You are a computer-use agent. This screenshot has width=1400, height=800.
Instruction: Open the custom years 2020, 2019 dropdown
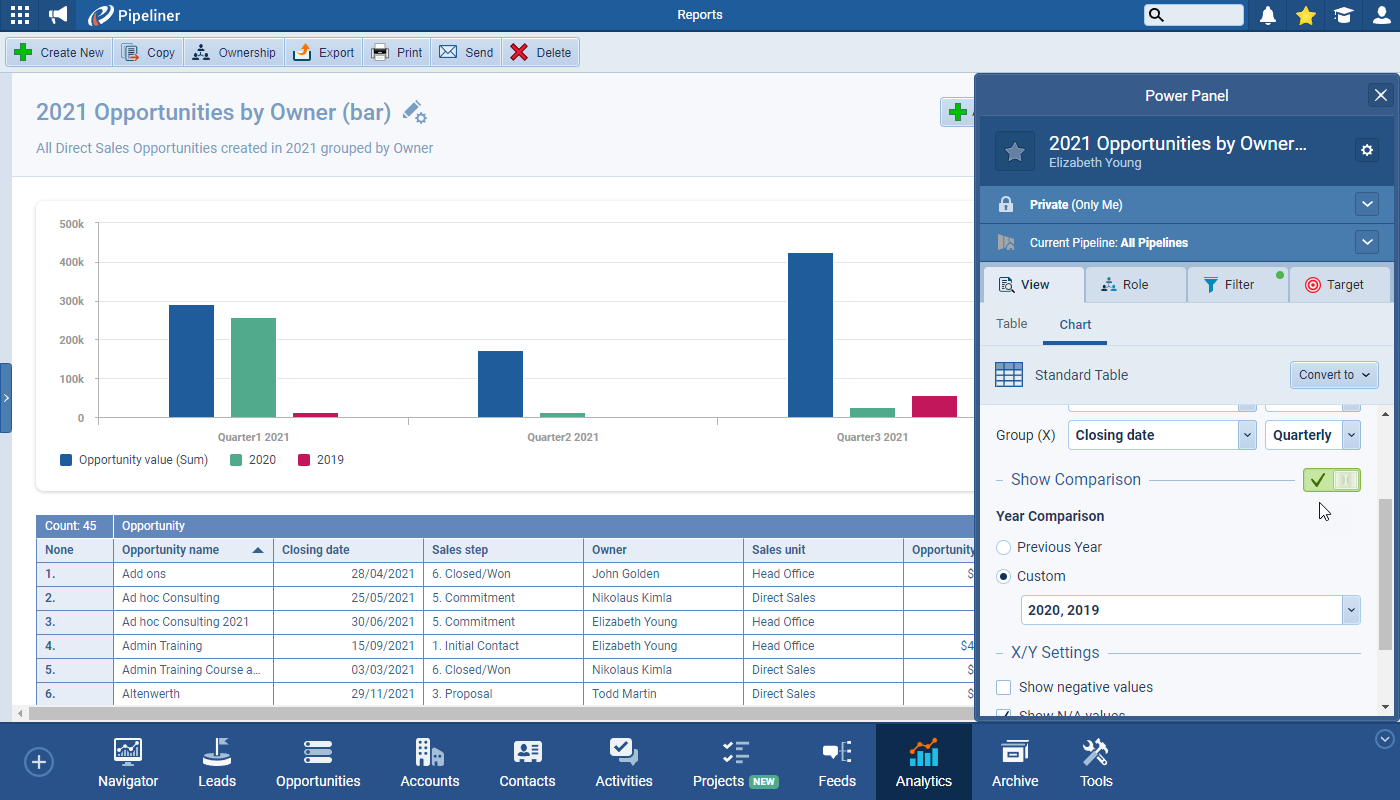click(1190, 610)
